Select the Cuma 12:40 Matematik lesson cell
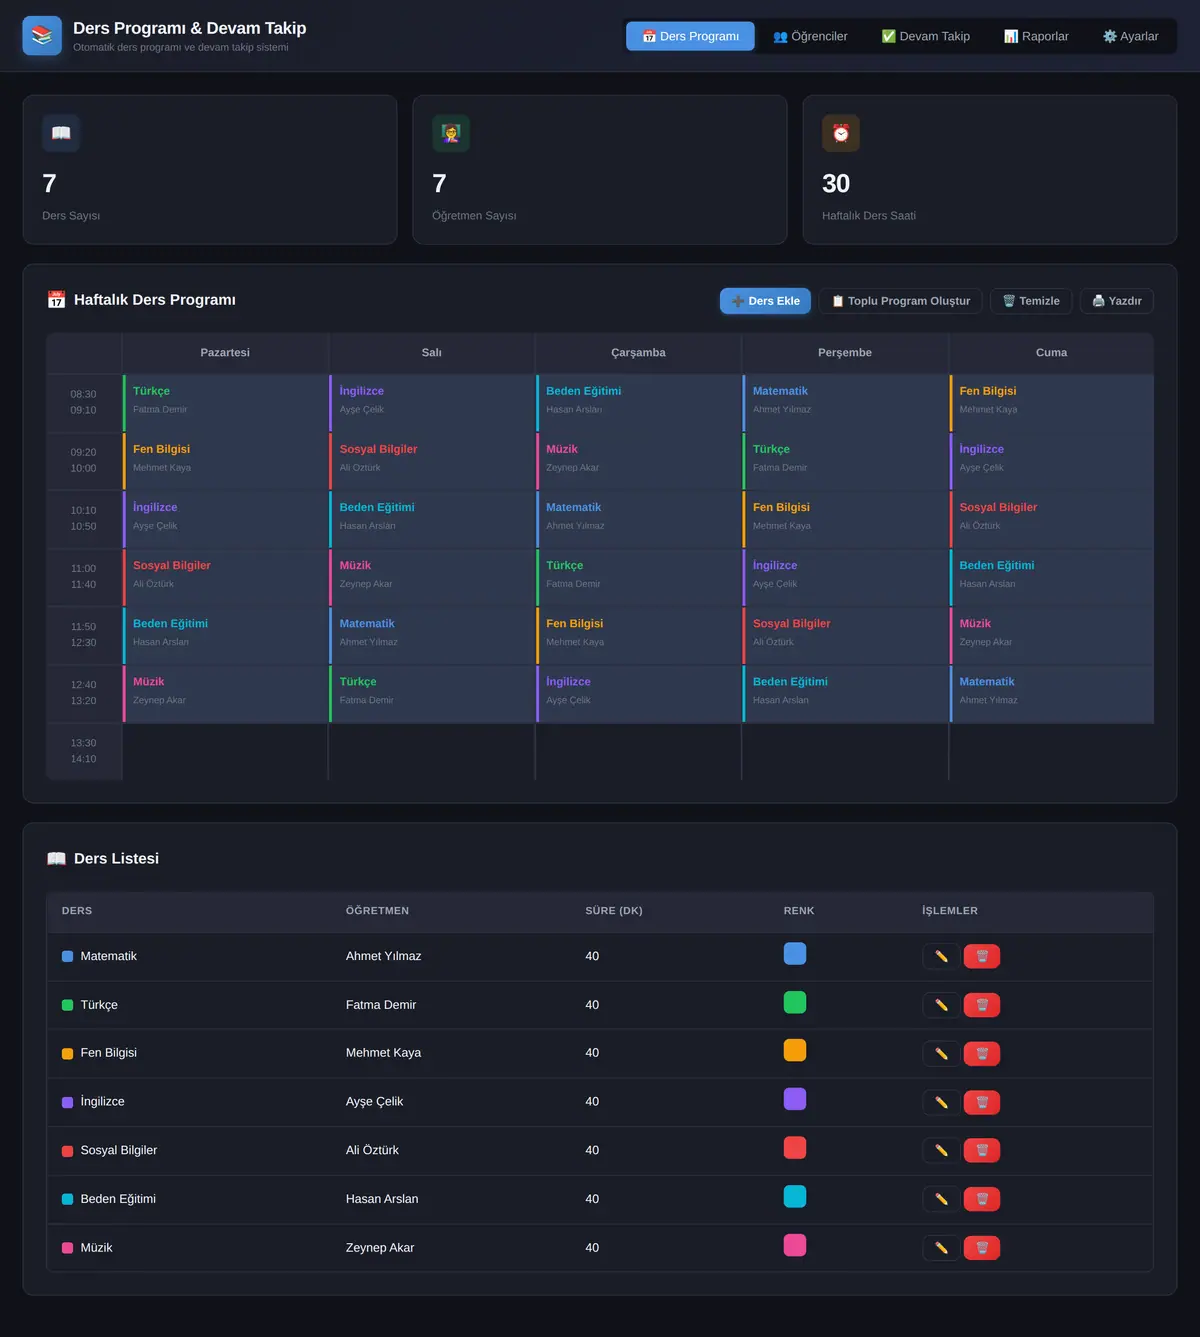1200x1337 pixels. [1051, 693]
